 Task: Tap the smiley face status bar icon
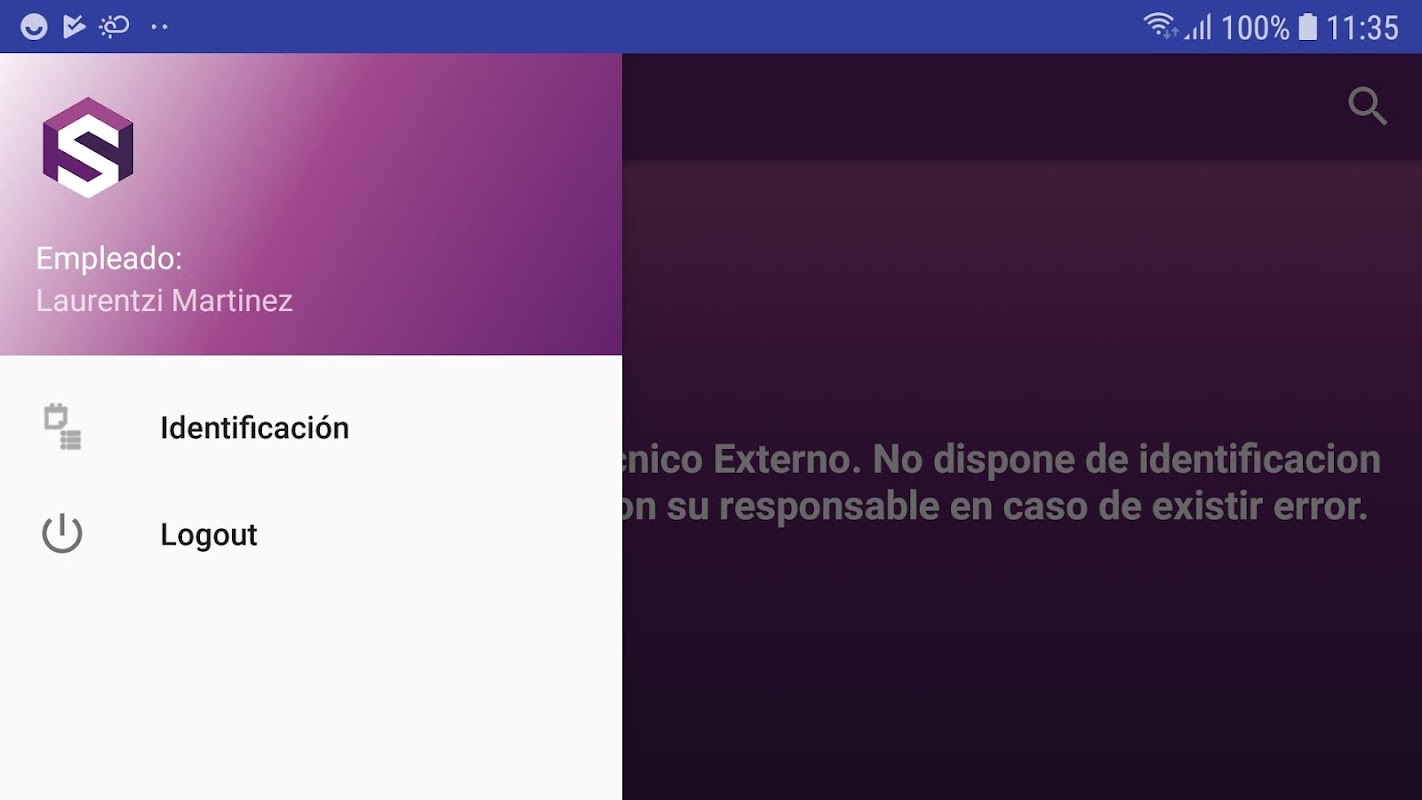click(x=34, y=27)
